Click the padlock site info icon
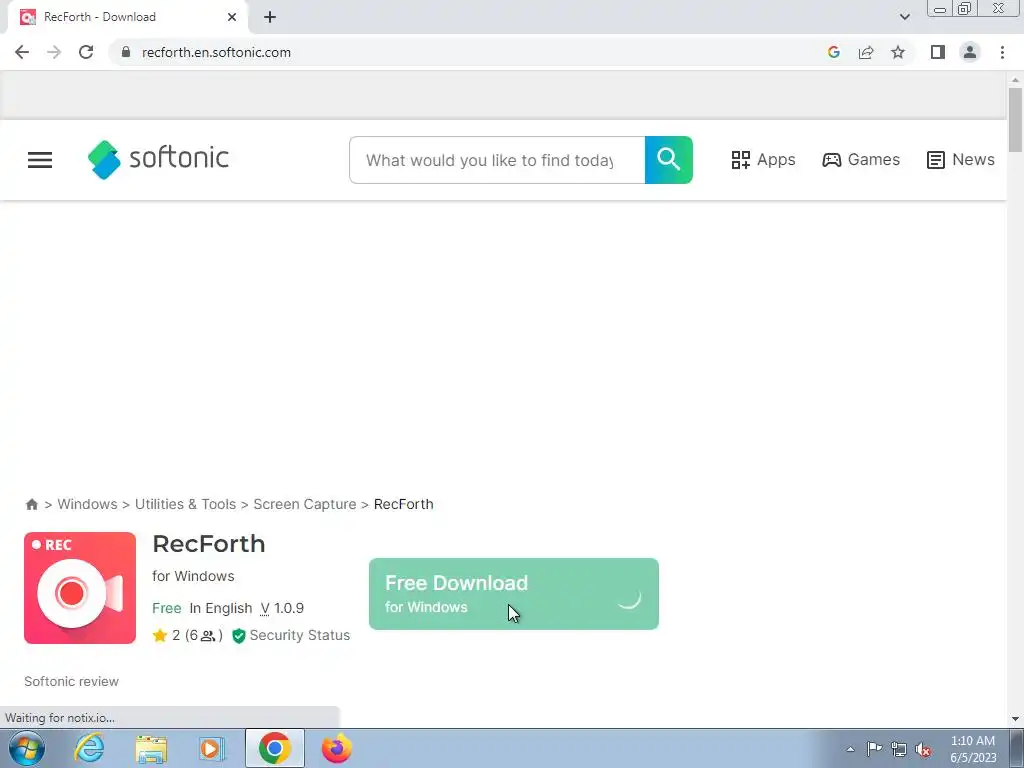1024x768 pixels. click(x=126, y=52)
